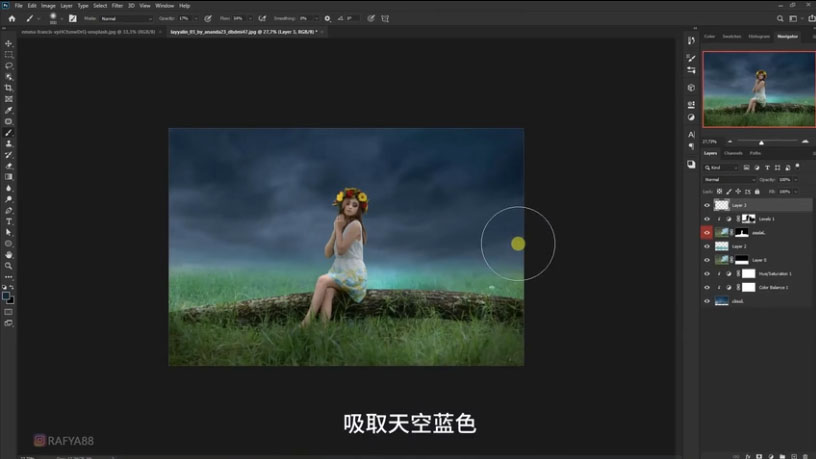Open the Filter menu

[x=117, y=6]
